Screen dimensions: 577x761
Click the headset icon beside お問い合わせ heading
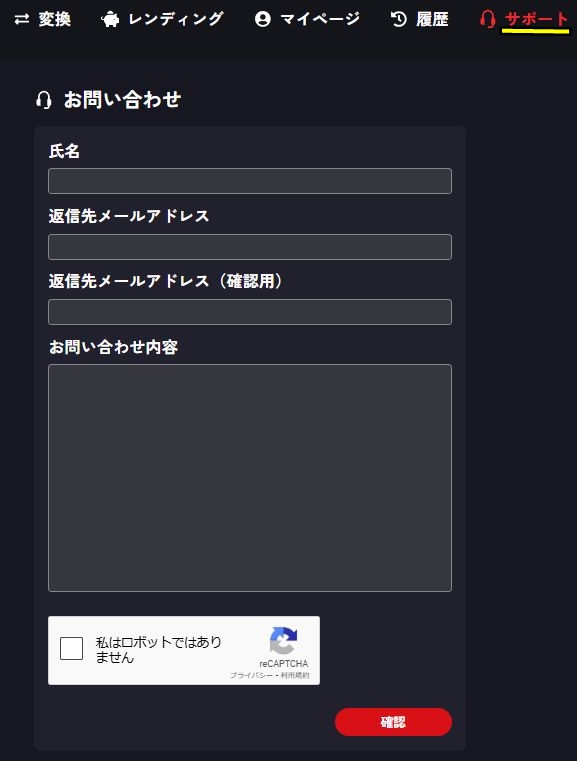click(44, 100)
